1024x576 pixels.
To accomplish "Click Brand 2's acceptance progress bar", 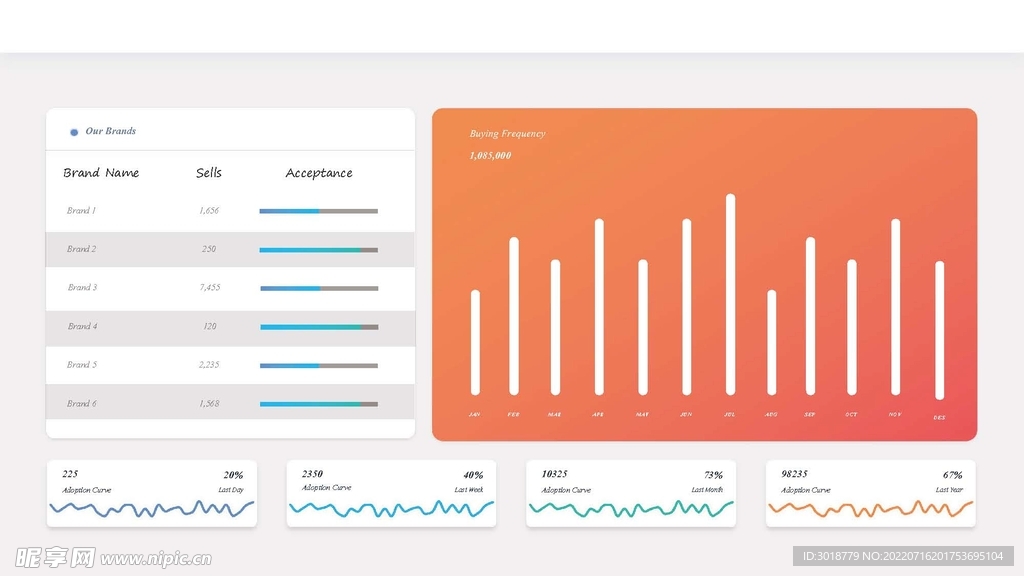I will tap(318, 250).
